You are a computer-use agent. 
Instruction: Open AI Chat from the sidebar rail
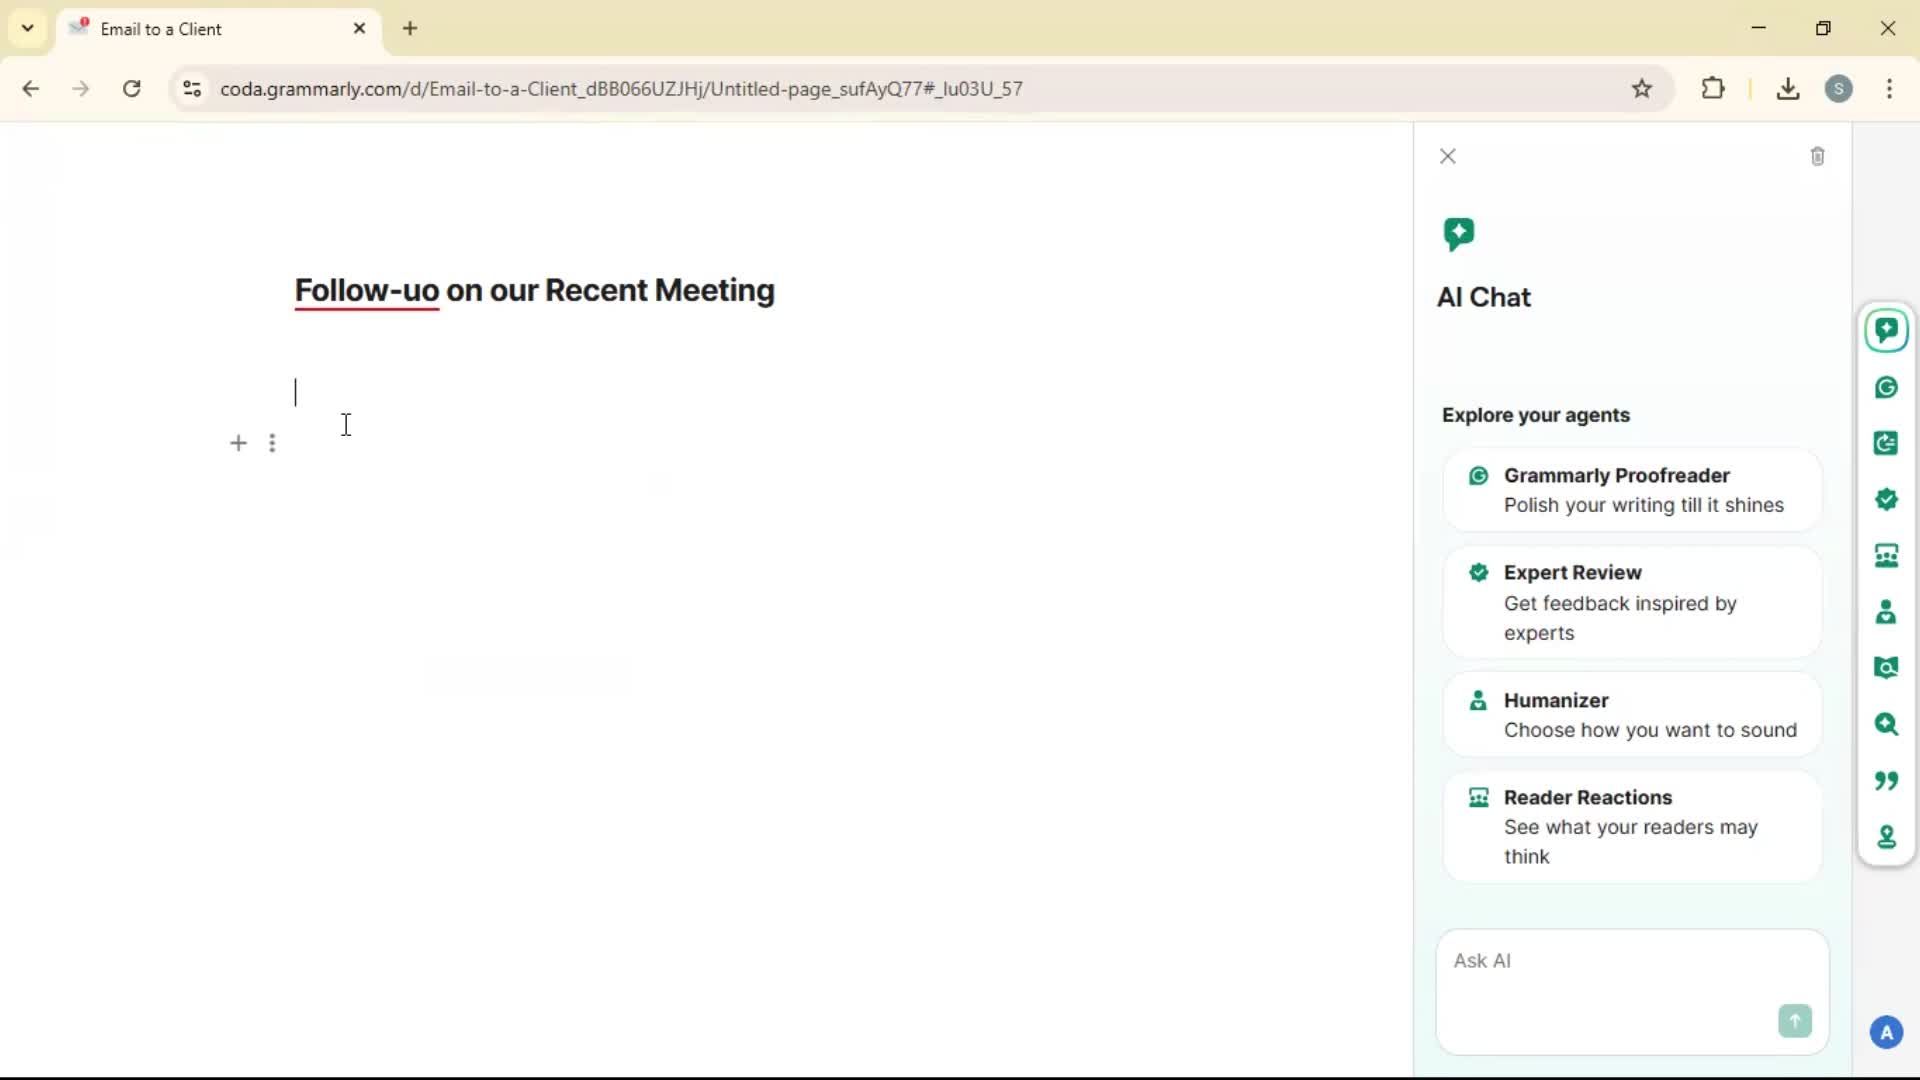1886,331
